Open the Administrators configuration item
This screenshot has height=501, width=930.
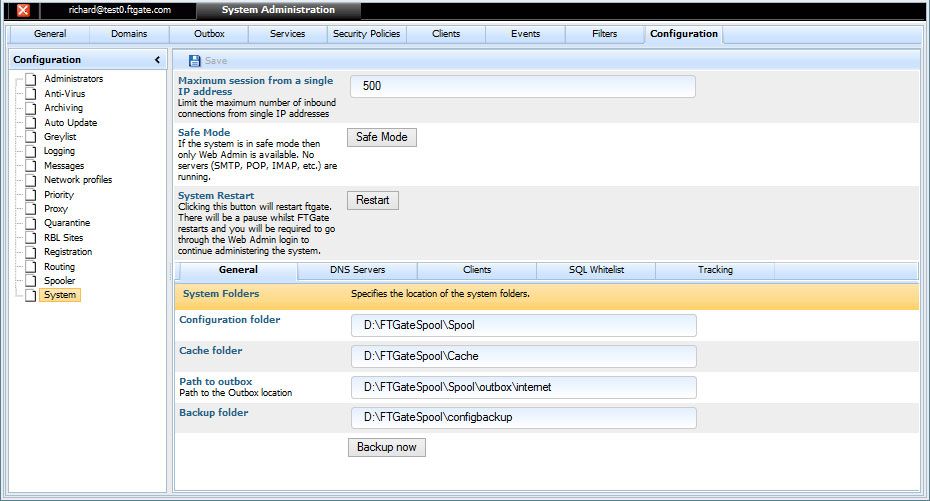(x=74, y=78)
